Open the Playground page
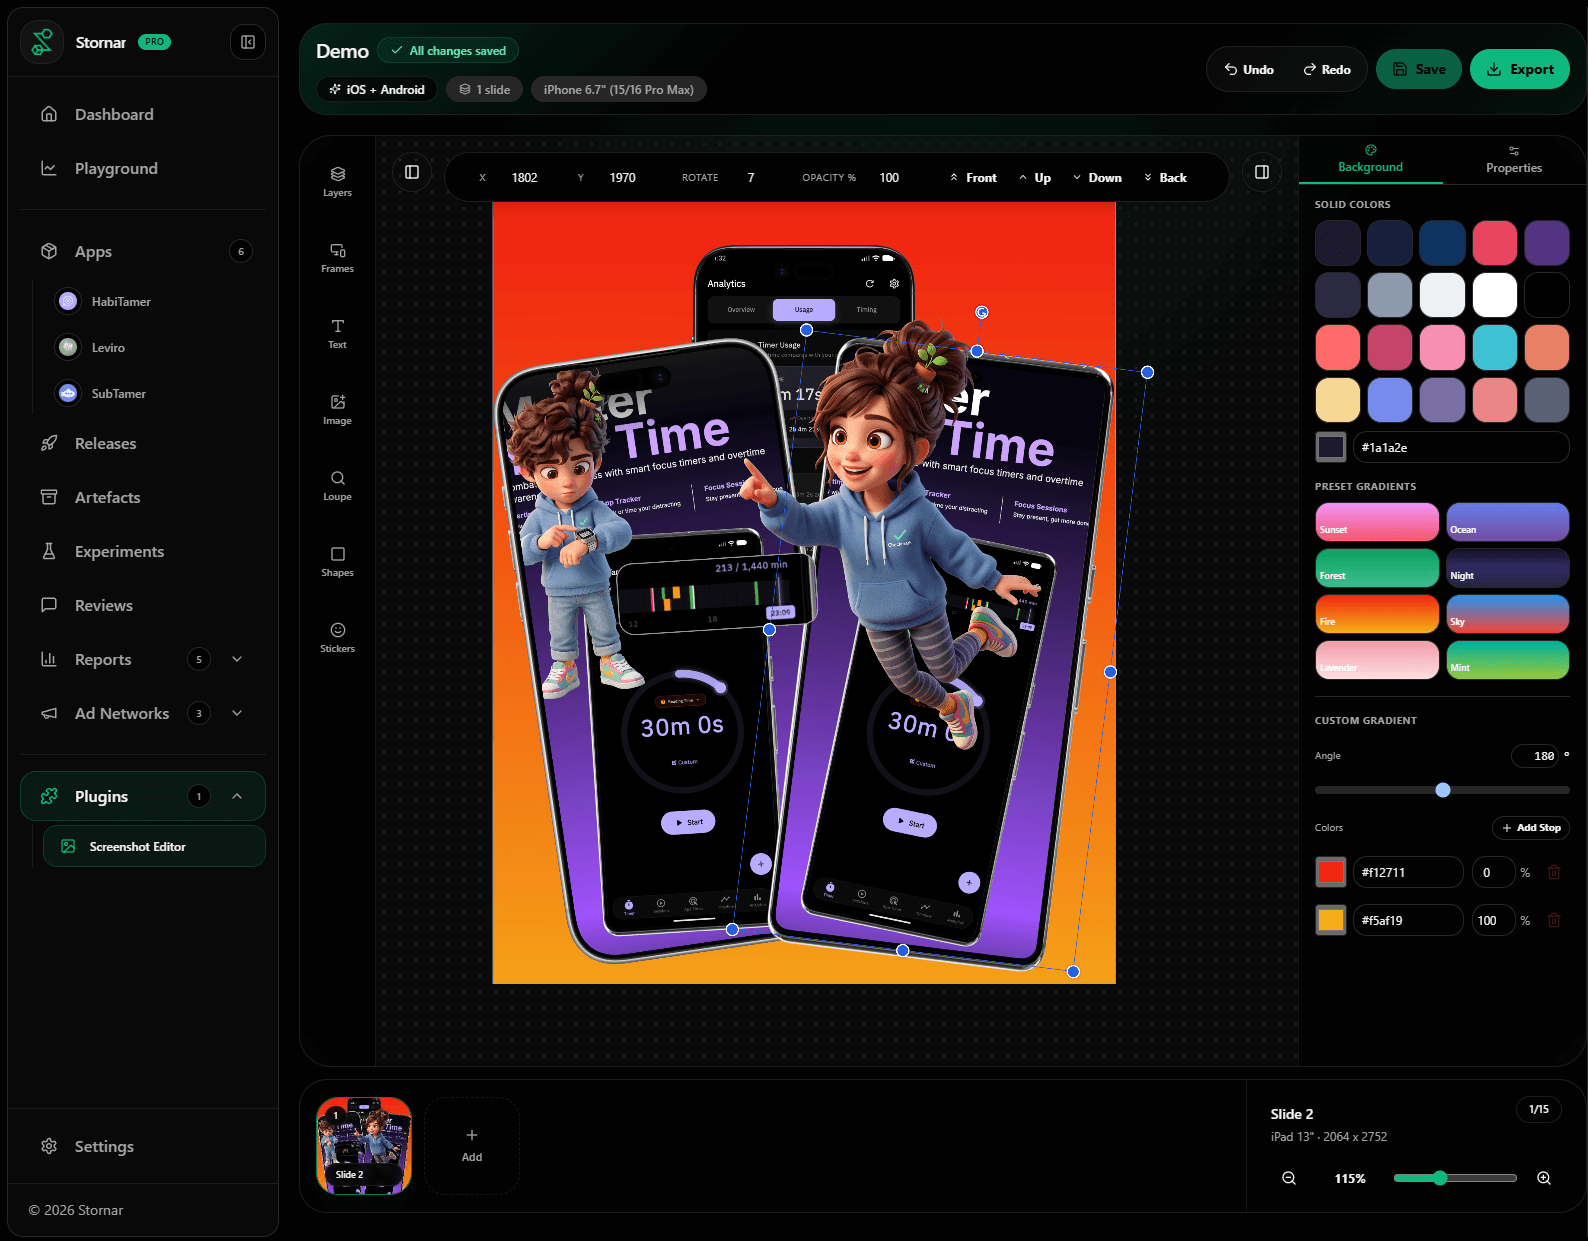This screenshot has width=1588, height=1241. pyautogui.click(x=143, y=168)
